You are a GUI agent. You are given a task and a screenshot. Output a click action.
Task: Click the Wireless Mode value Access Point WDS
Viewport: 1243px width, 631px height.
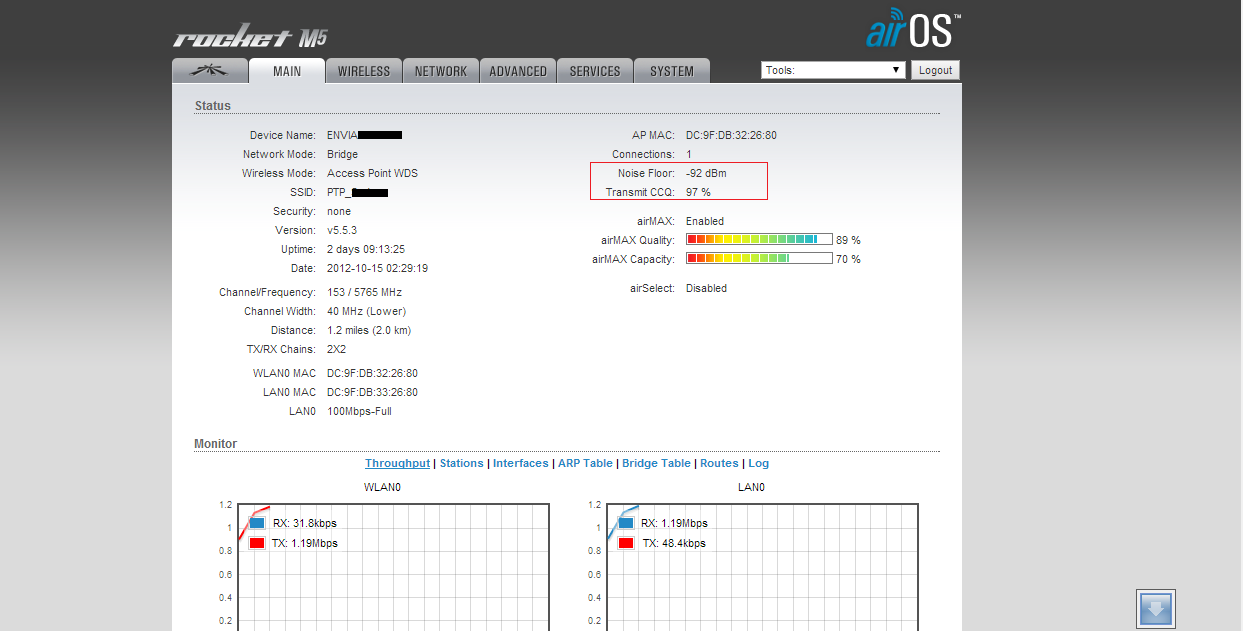tap(372, 173)
